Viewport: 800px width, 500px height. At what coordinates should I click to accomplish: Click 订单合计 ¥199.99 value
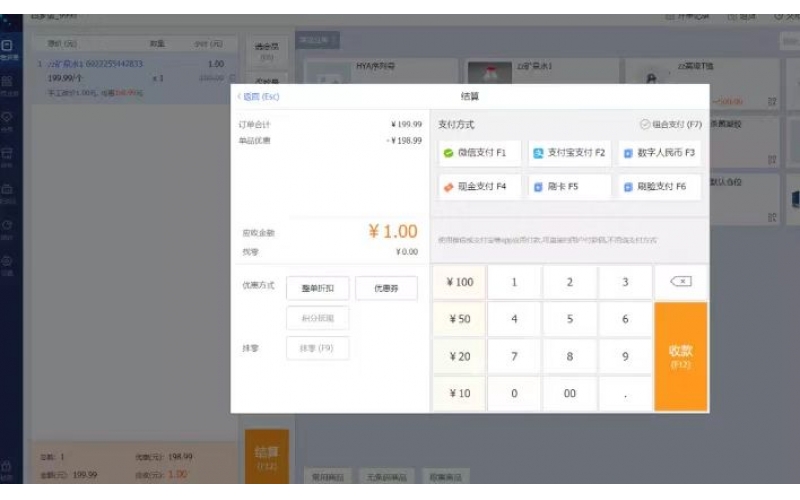click(x=406, y=124)
